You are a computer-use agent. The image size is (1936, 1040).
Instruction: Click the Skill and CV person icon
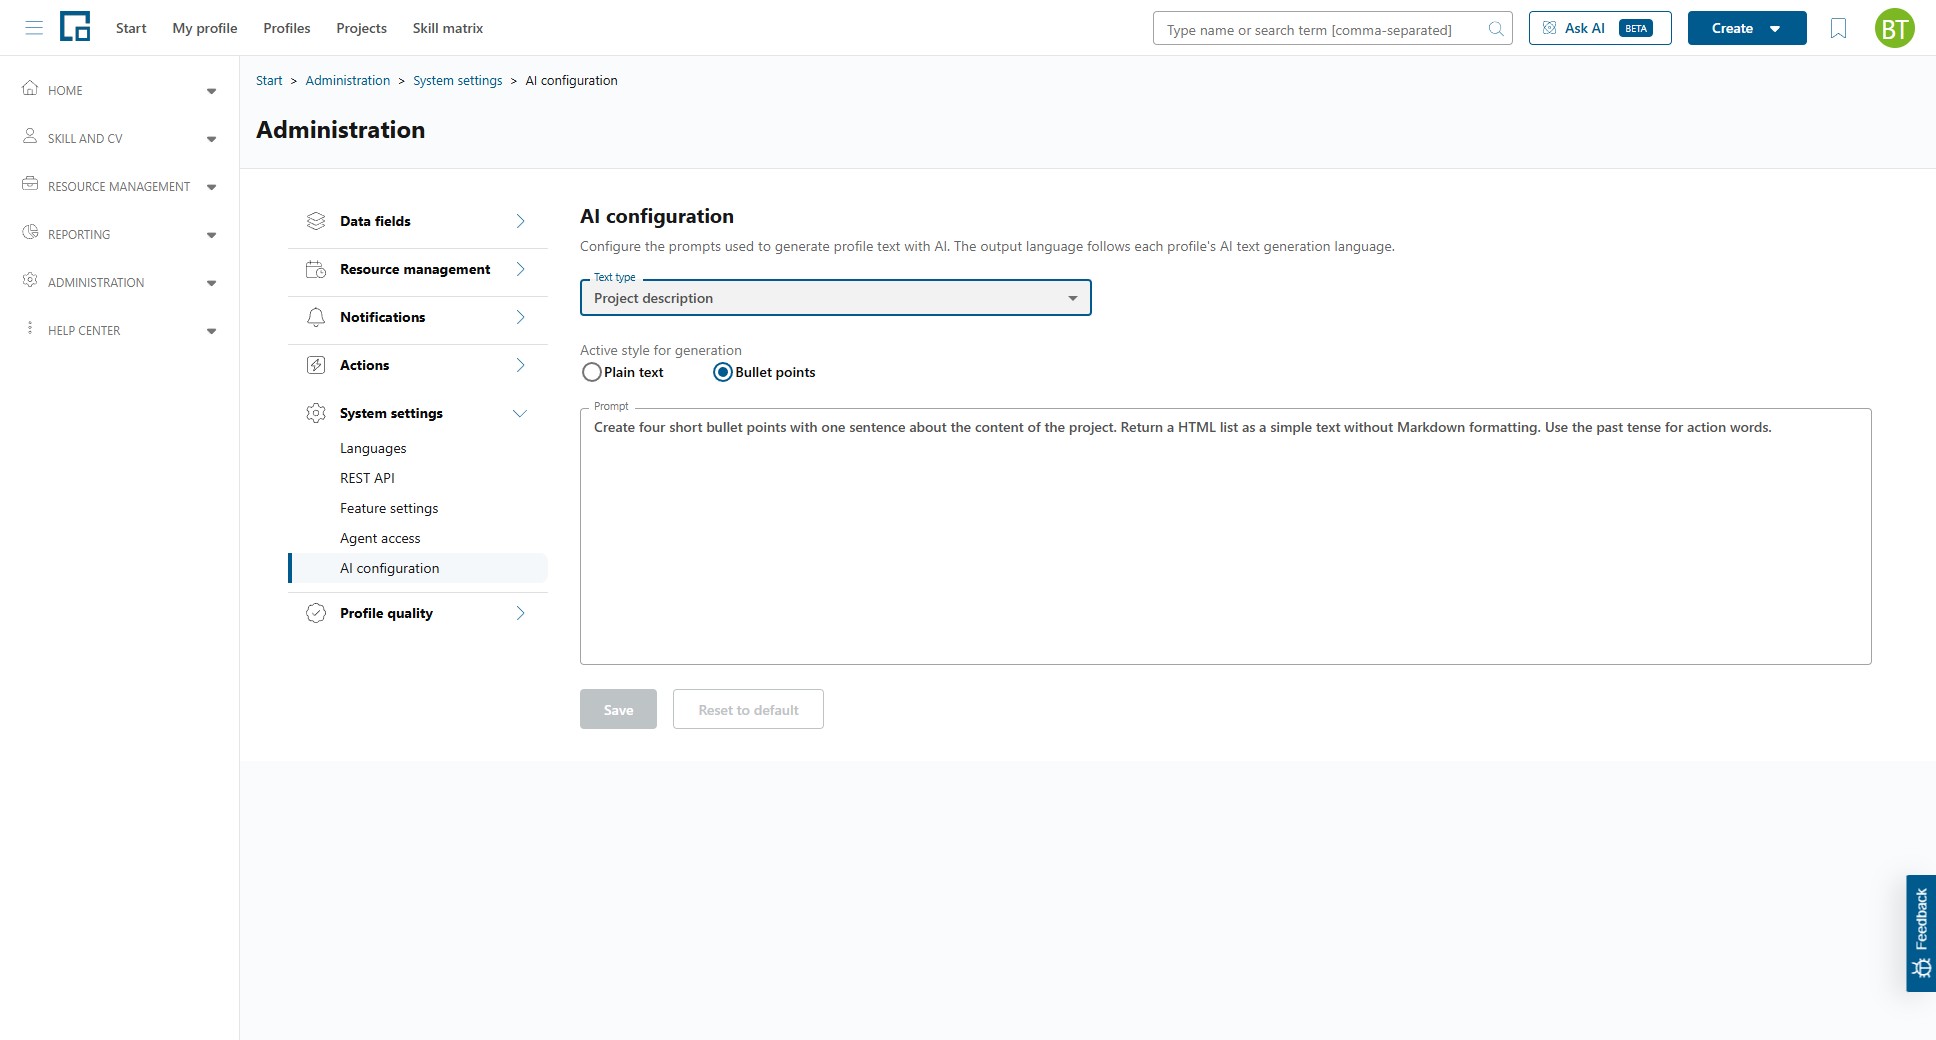[30, 136]
